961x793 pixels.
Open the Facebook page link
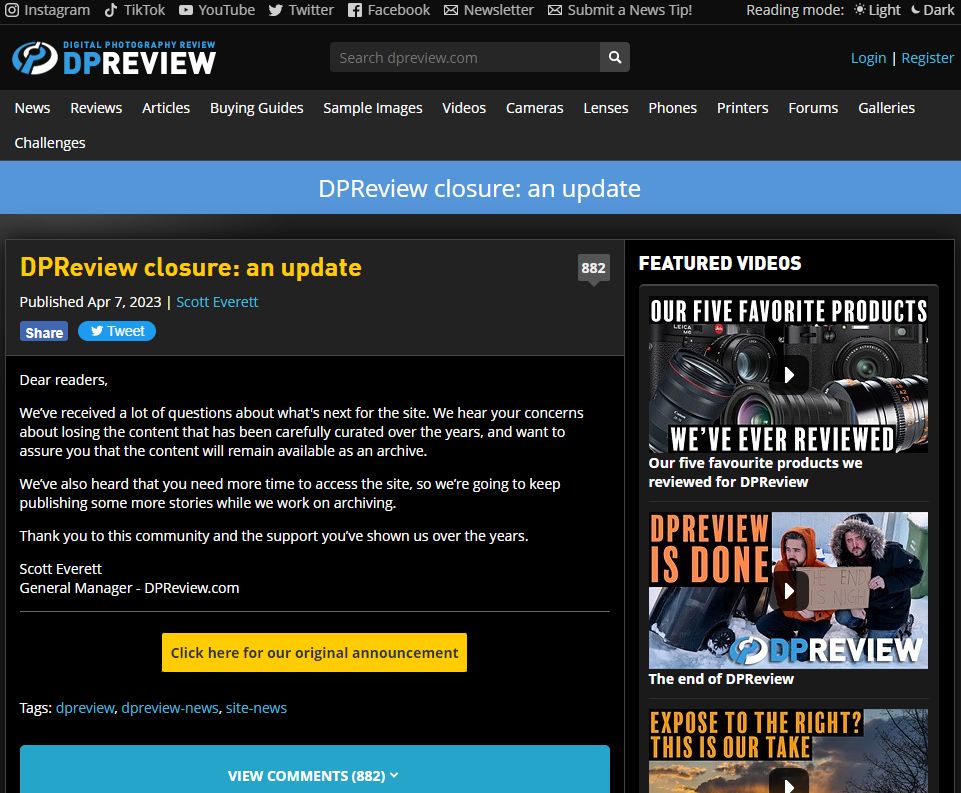389,10
